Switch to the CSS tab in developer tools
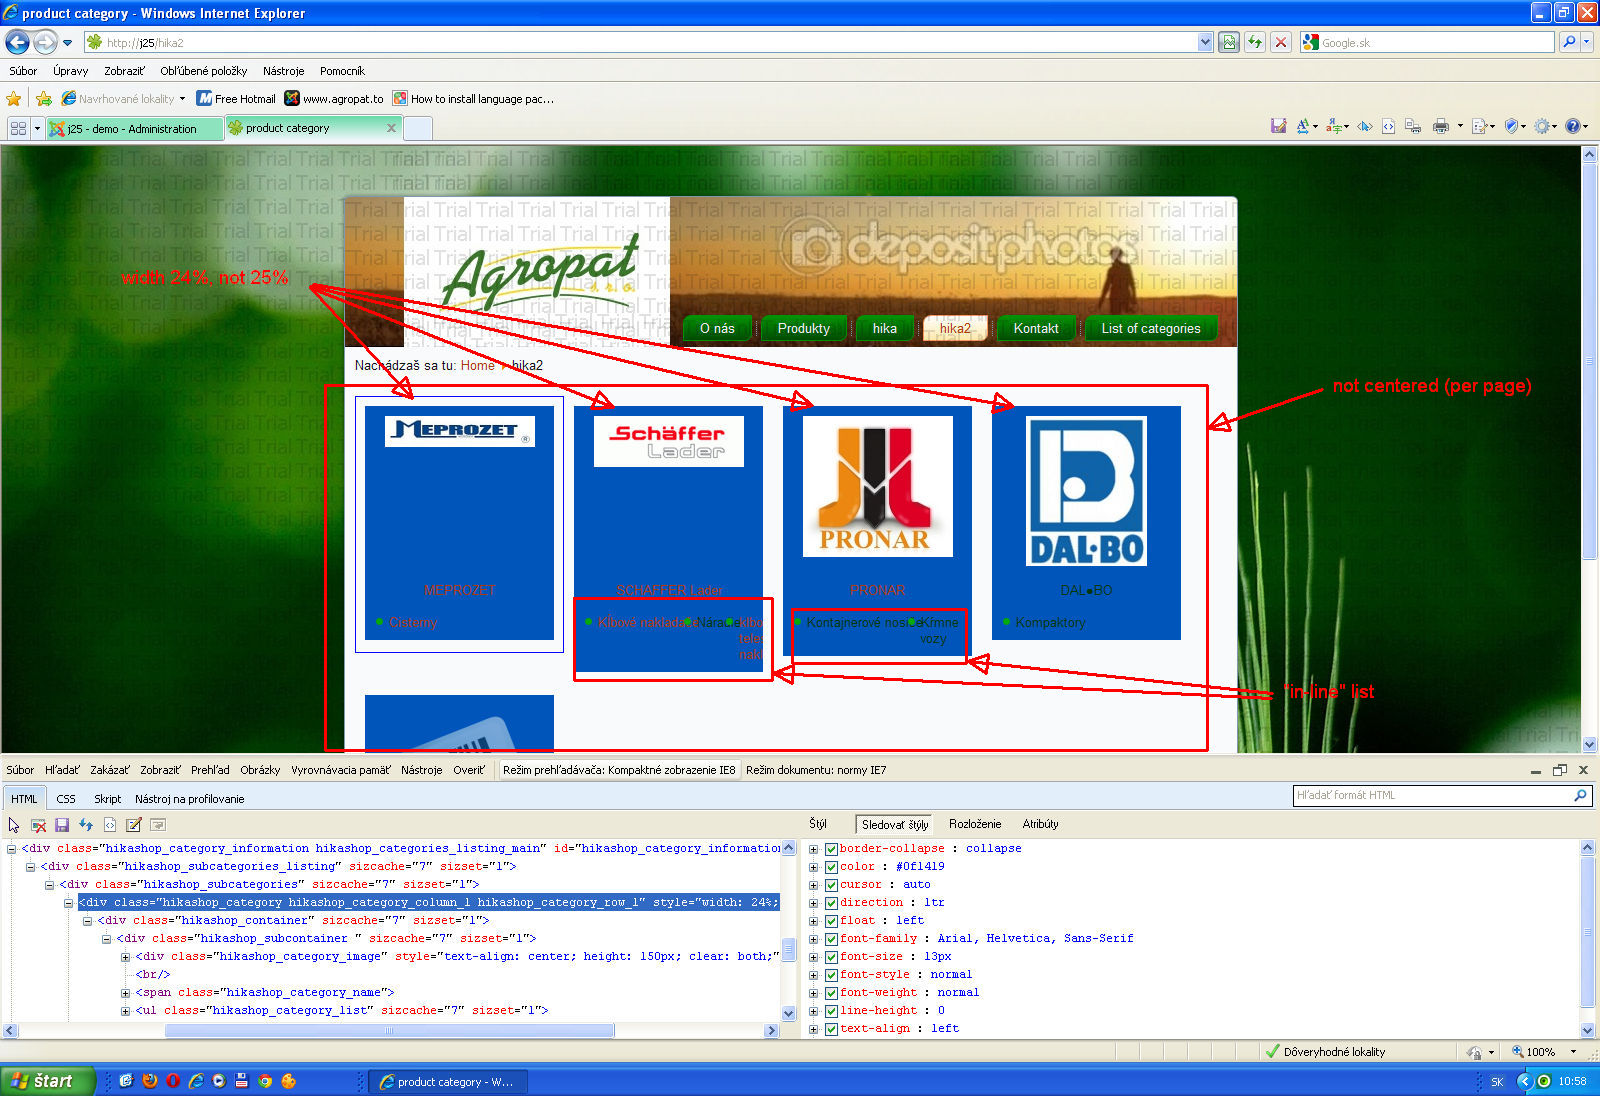 [x=66, y=799]
